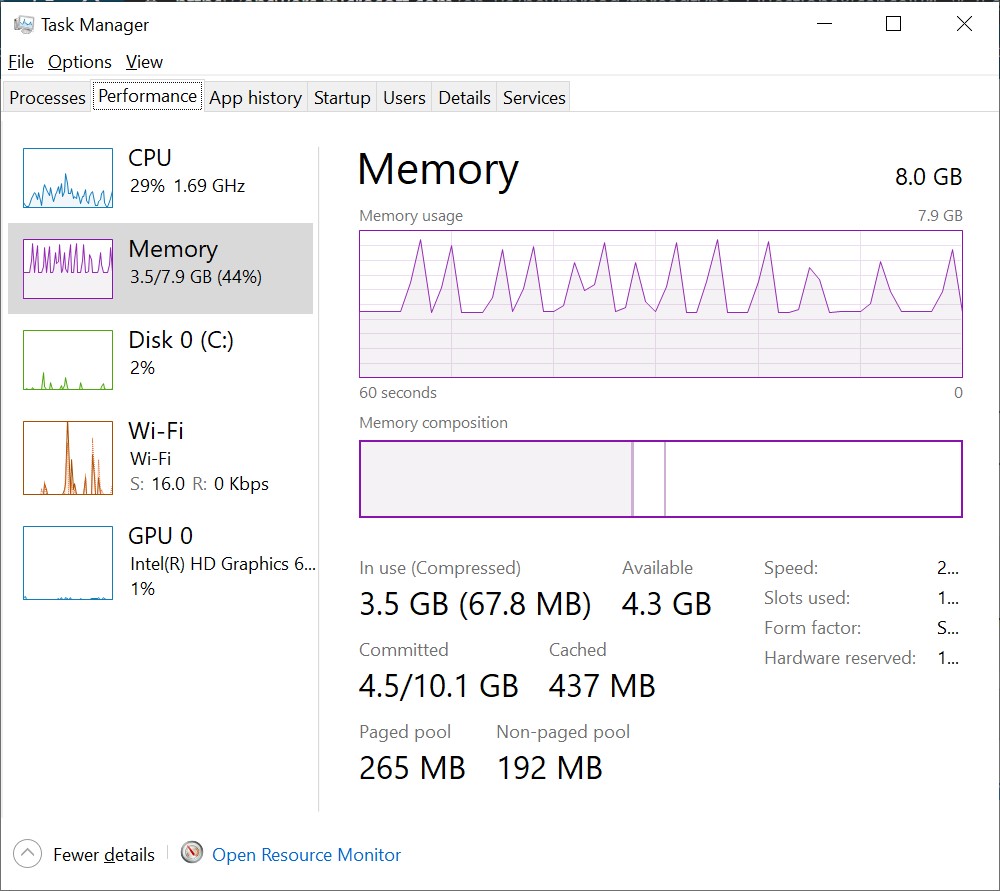Switch to the App history tab

(x=255, y=98)
